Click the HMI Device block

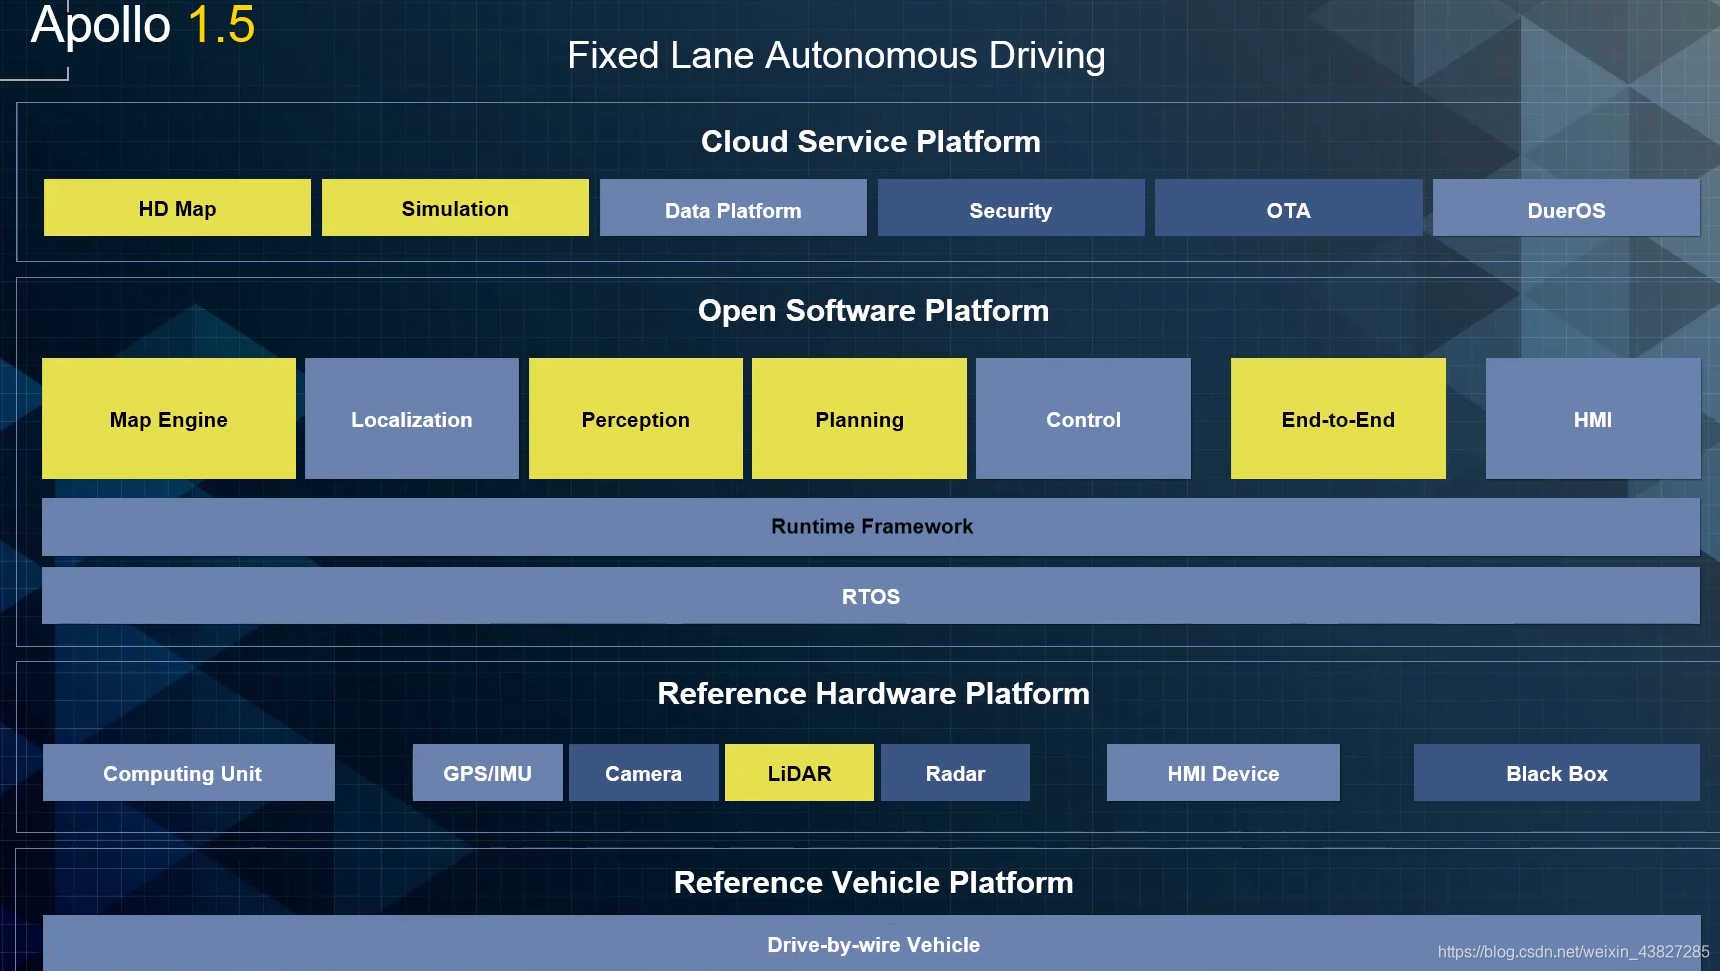coord(1223,773)
